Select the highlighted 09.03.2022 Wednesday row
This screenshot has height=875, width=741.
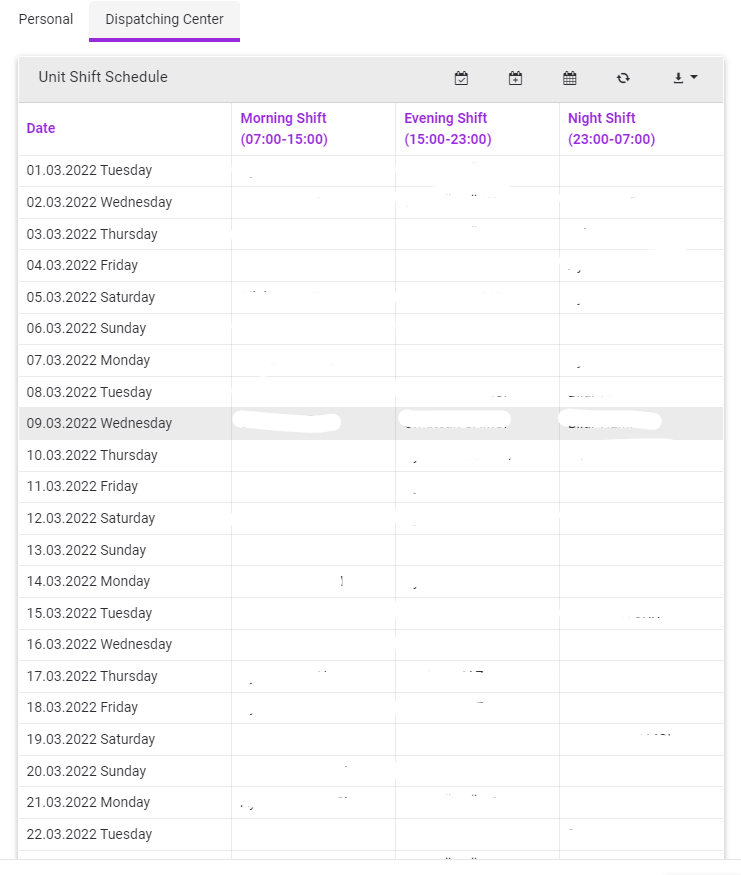click(x=99, y=423)
